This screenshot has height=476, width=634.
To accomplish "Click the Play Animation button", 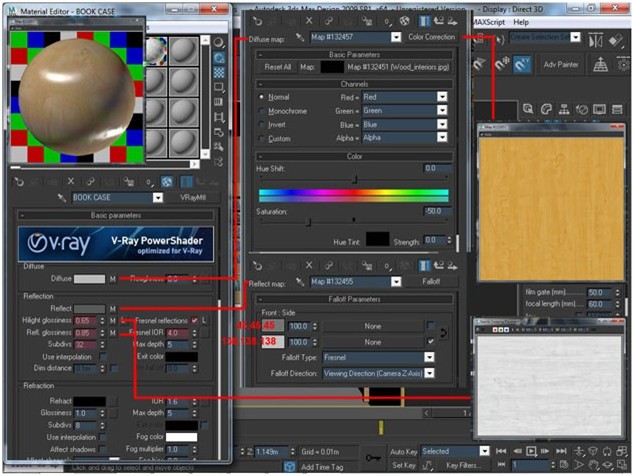I will 531,451.
